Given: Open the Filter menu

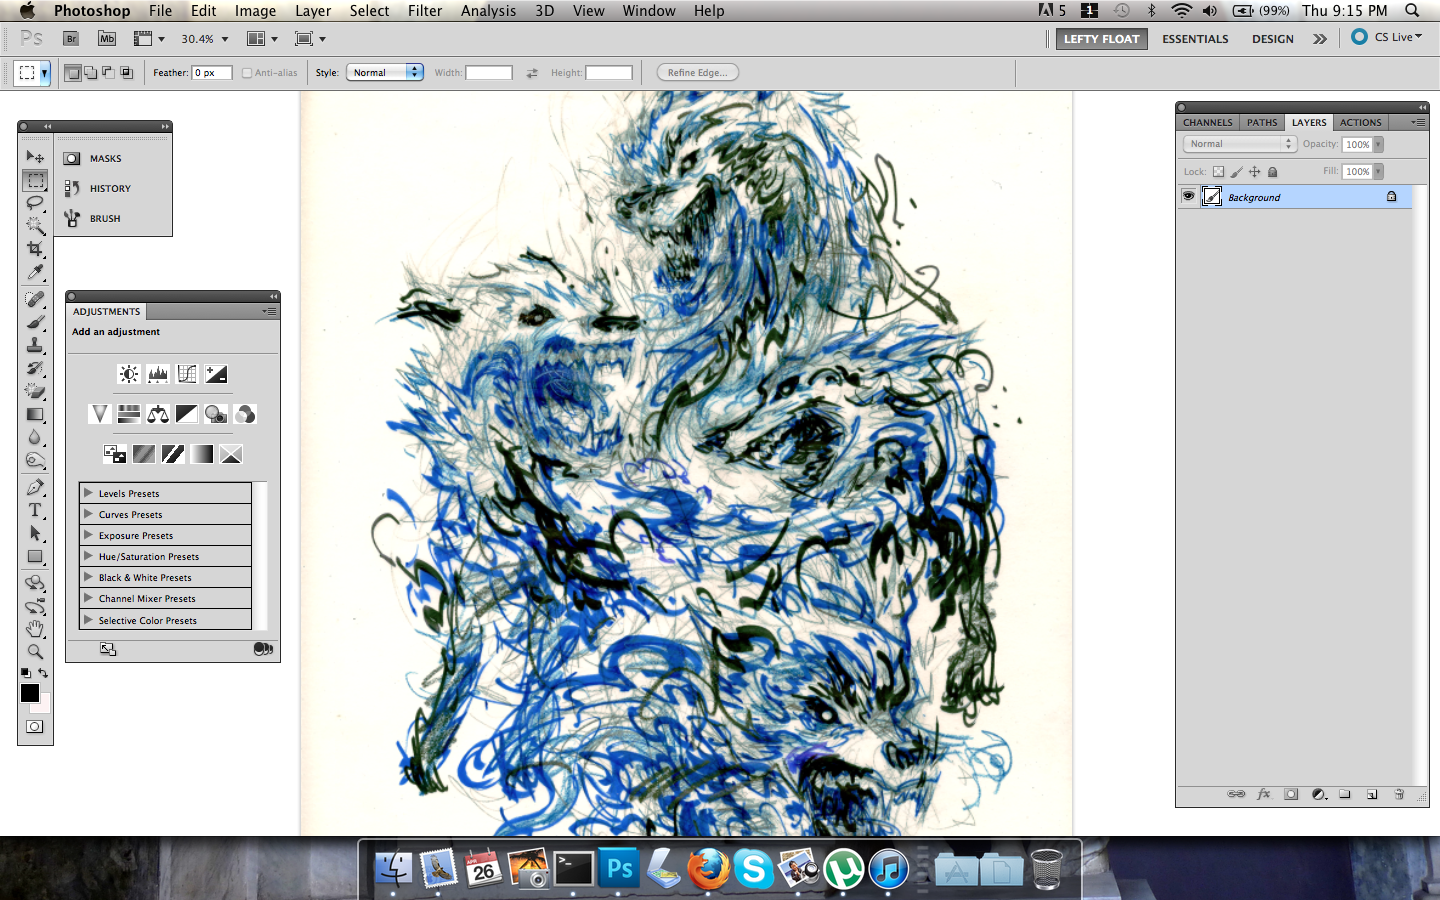Looking at the screenshot, I should pyautogui.click(x=425, y=11).
